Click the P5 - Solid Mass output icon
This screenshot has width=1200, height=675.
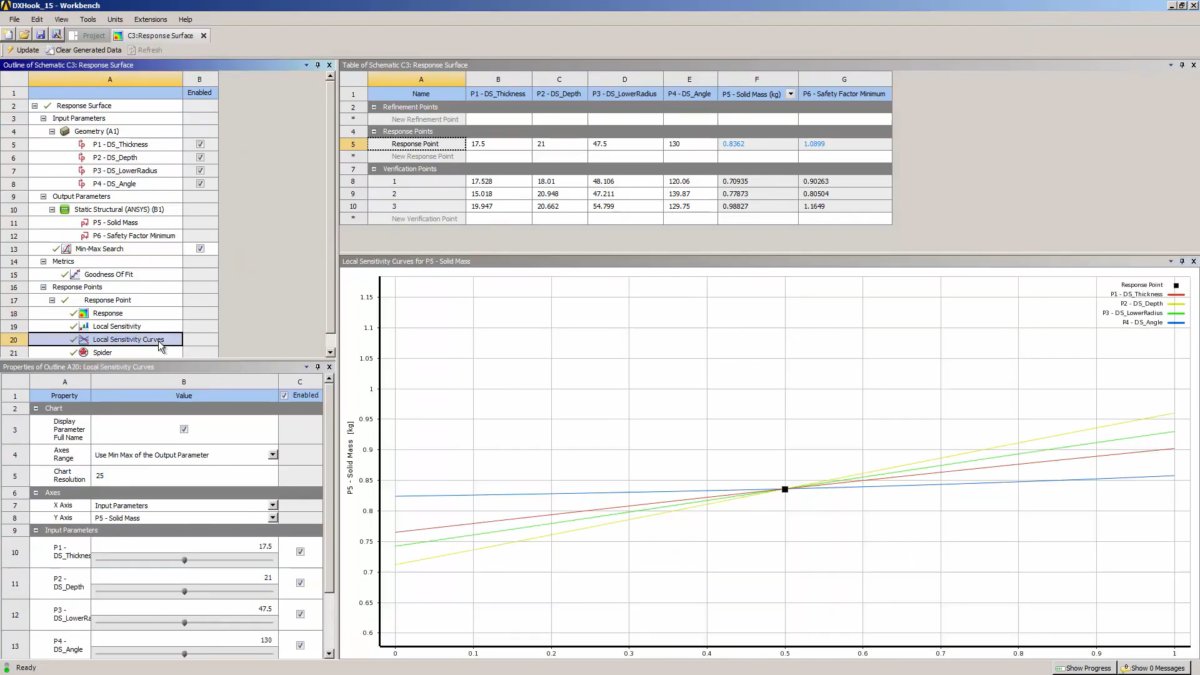tap(83, 223)
